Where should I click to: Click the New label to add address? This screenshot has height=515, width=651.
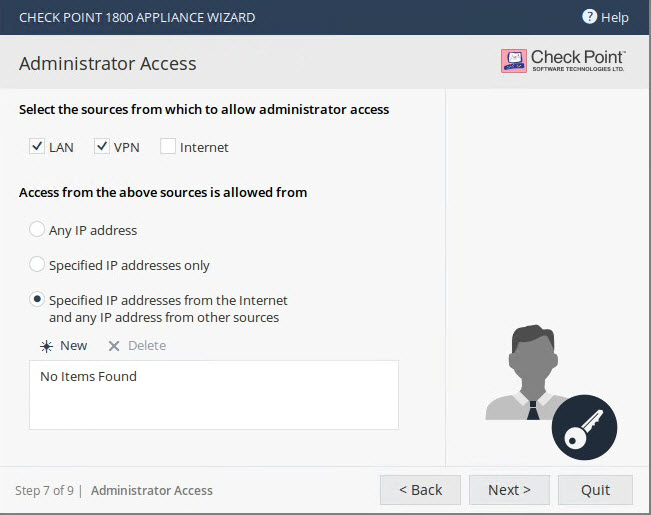[73, 346]
